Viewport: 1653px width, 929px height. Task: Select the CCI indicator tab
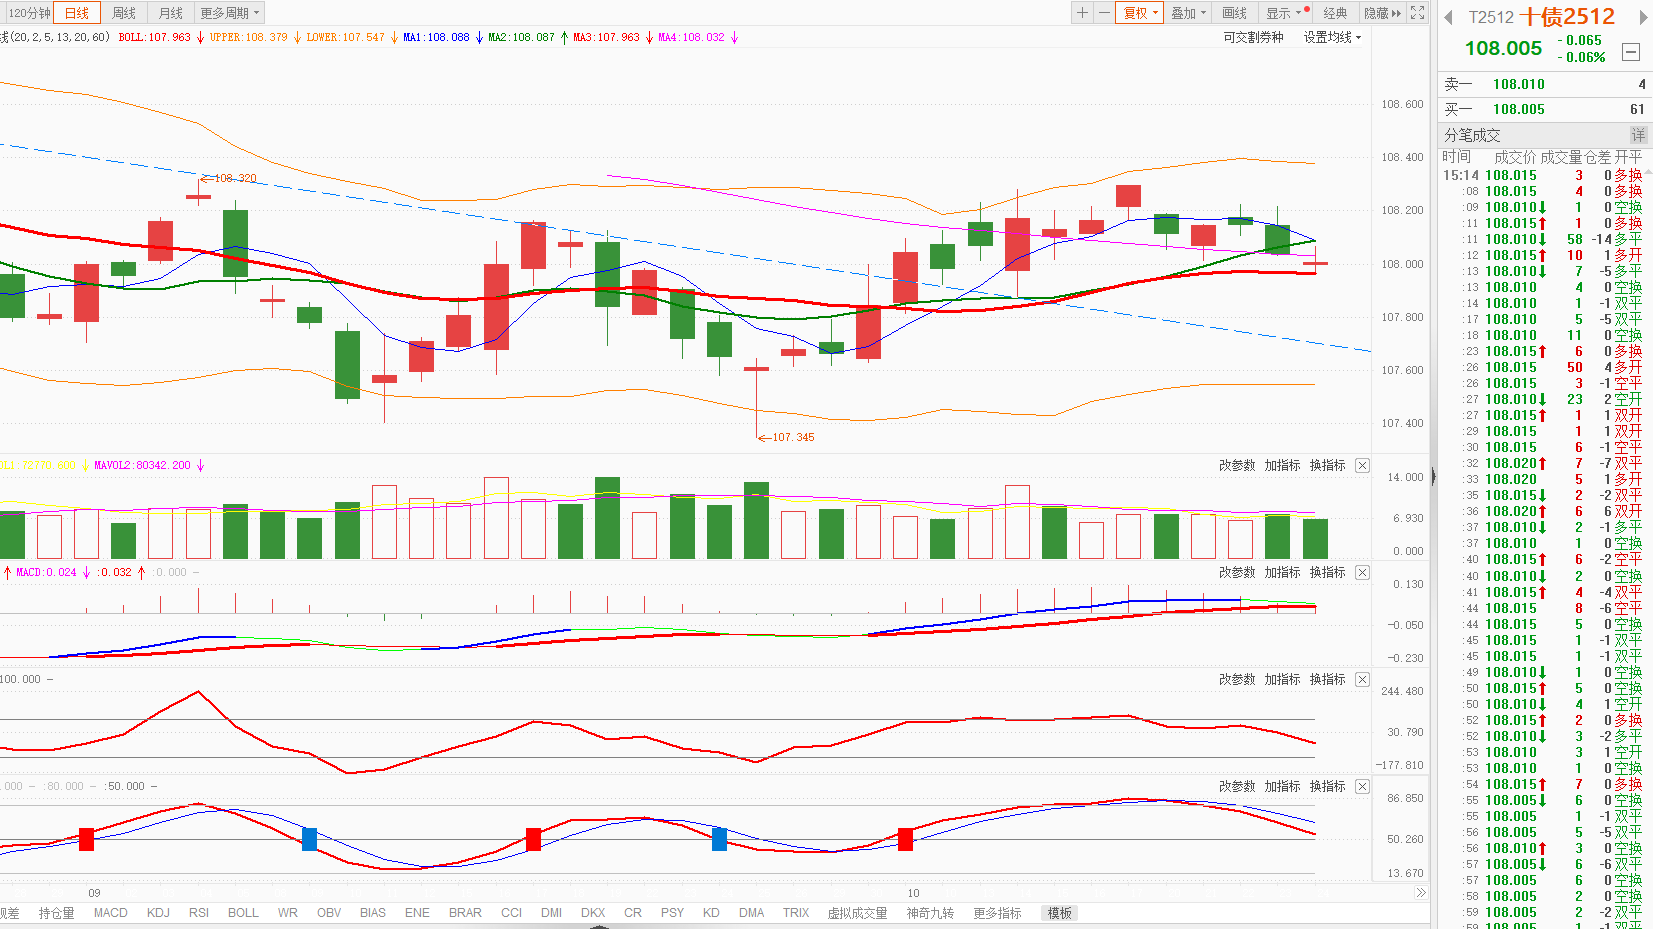512,913
